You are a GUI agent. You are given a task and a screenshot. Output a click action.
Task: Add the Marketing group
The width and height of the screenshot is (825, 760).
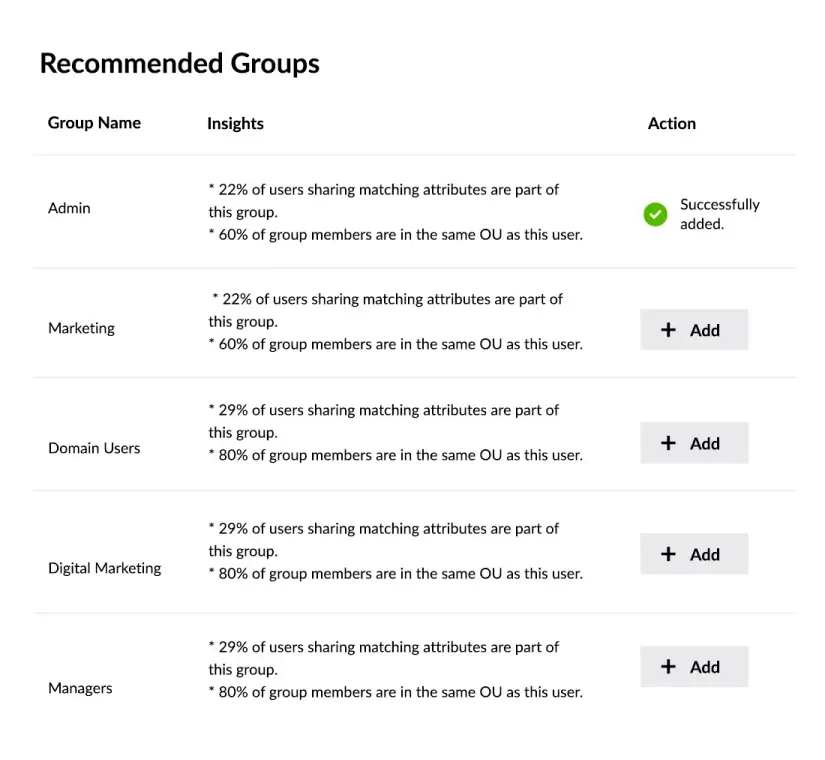(694, 329)
